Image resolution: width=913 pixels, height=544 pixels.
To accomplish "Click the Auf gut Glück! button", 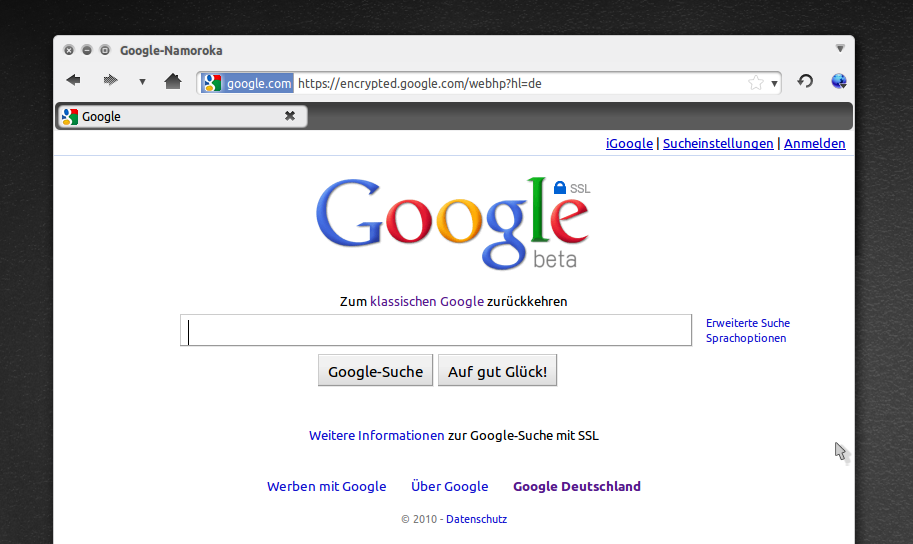I will pos(497,370).
